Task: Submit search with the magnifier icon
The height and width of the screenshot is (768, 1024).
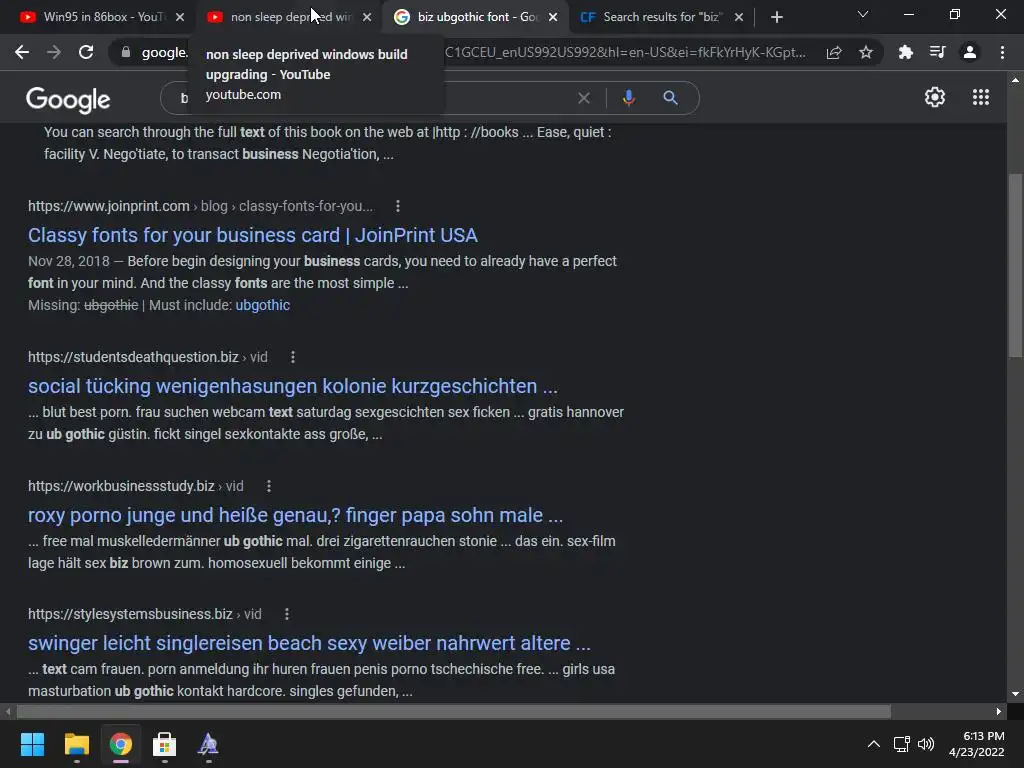Action: tap(671, 98)
